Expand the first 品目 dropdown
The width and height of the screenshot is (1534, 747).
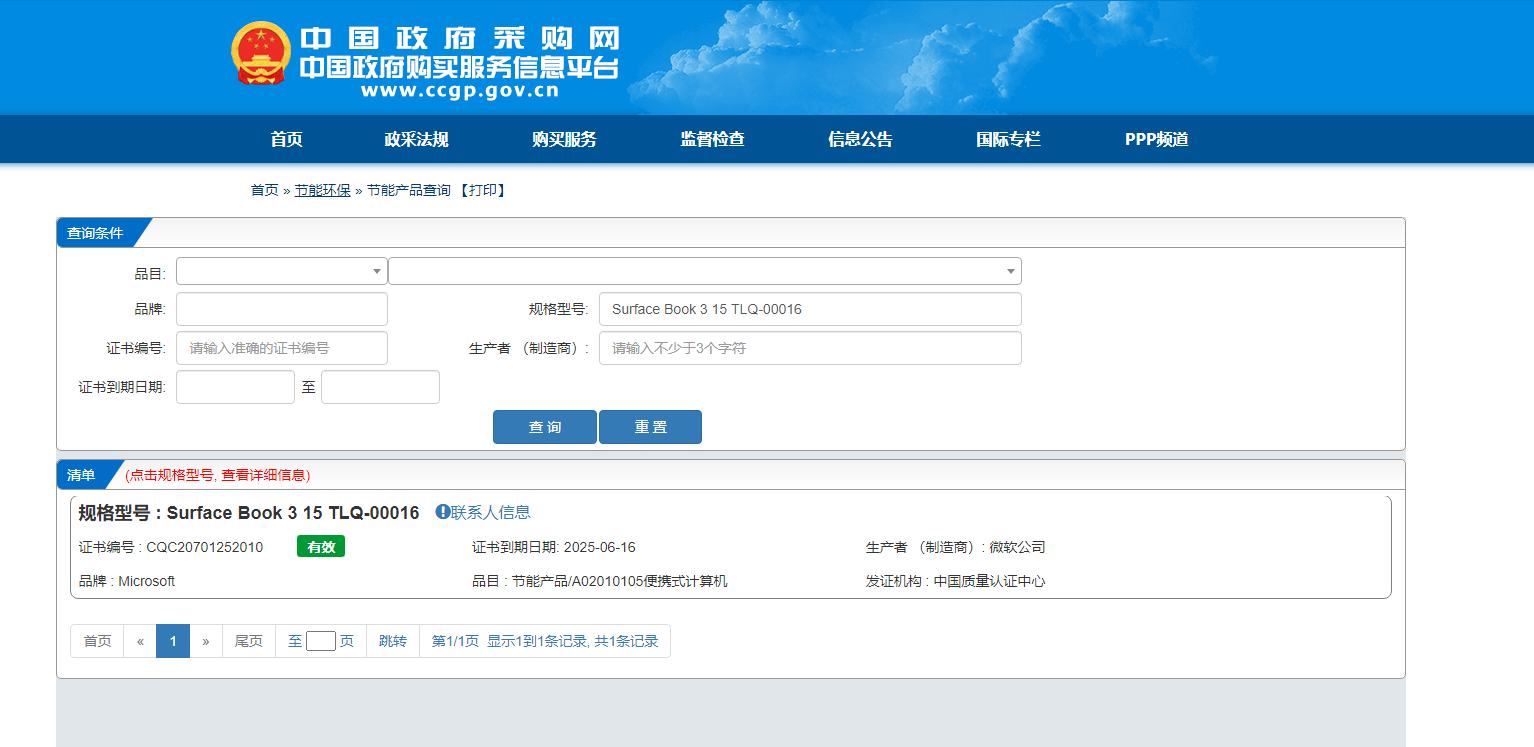tap(282, 271)
